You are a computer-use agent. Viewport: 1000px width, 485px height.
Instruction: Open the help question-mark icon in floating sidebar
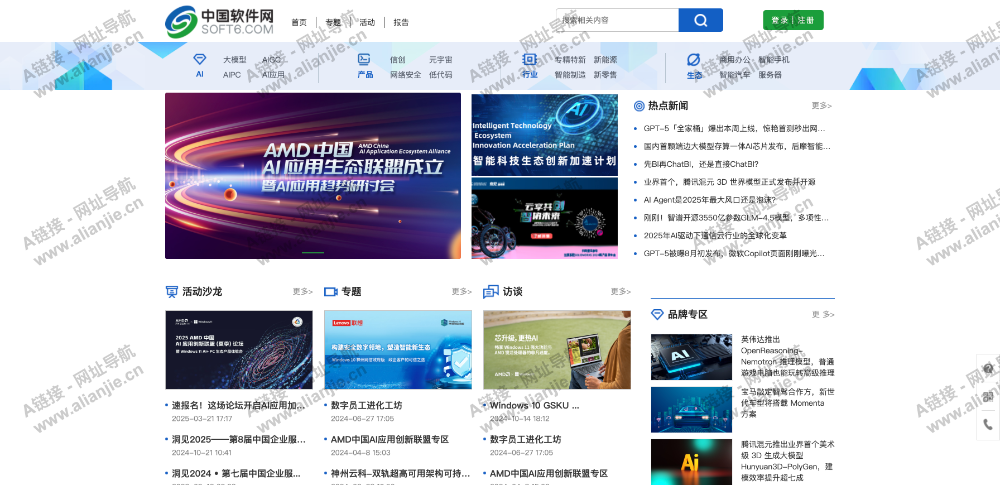(988, 368)
